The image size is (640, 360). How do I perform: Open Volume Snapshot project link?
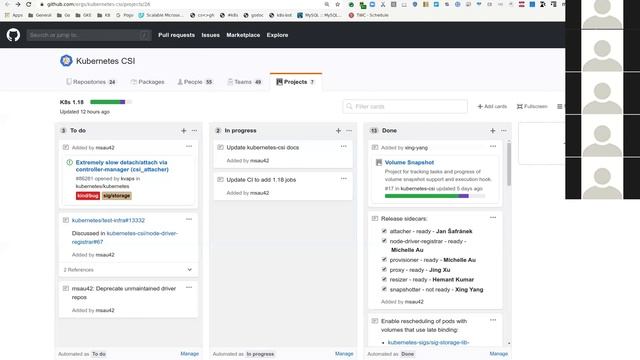tap(409, 162)
